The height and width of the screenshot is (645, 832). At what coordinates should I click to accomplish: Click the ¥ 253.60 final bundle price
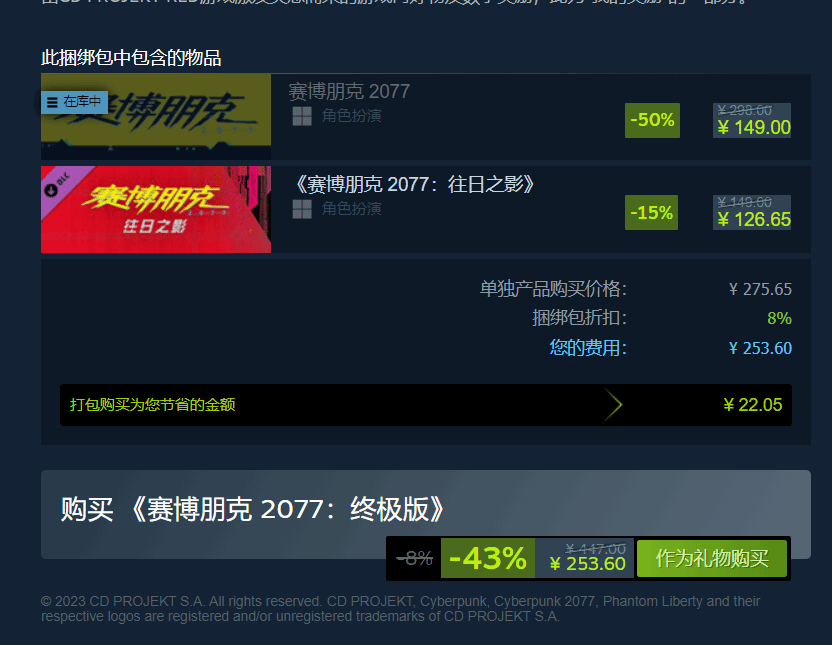pos(587,564)
